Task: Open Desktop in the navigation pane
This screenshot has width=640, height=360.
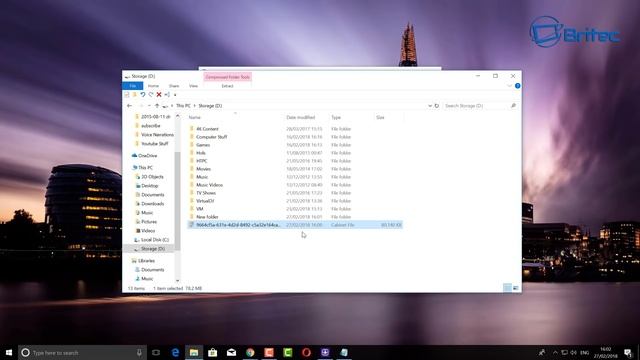Action: (149, 186)
